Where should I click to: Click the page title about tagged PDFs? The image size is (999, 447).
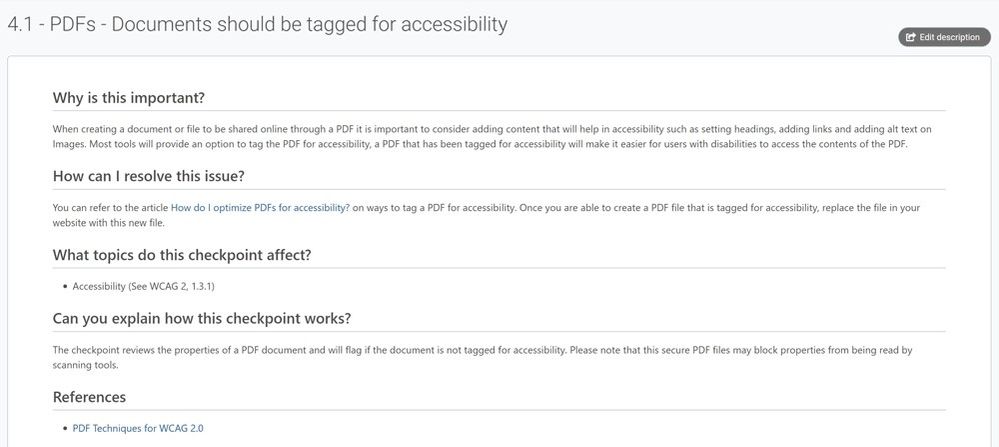pos(257,25)
